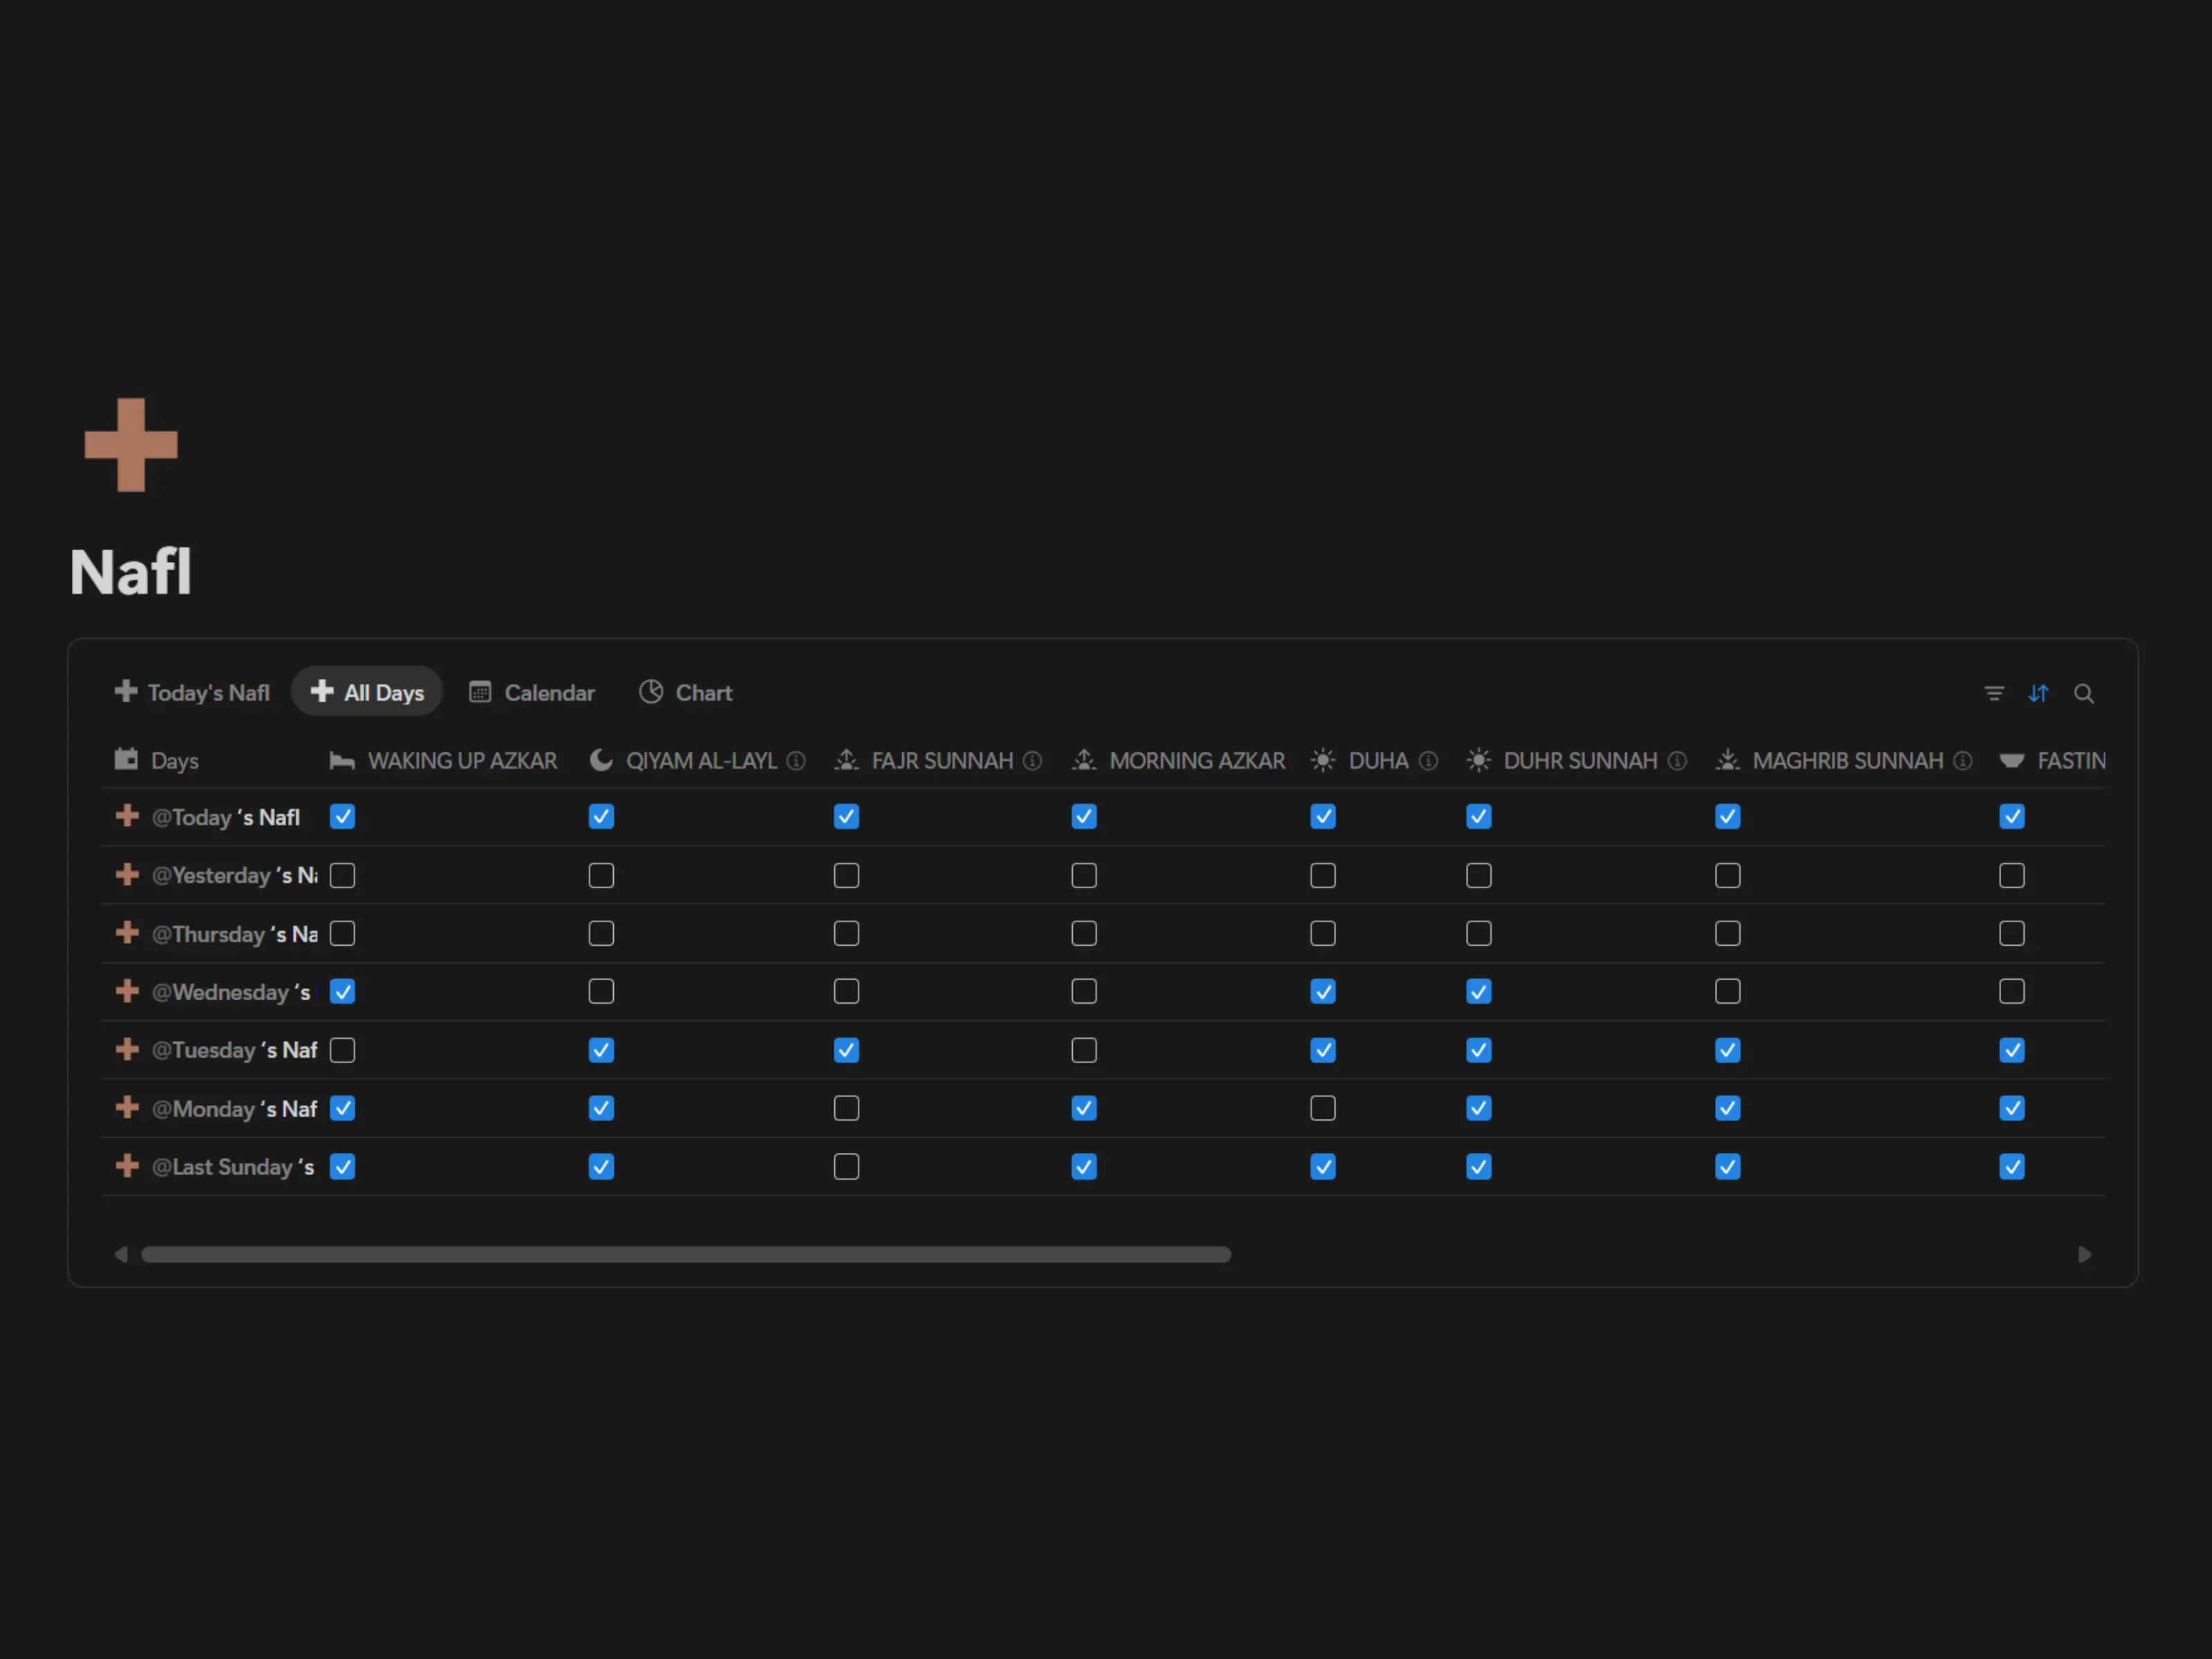Click info icon beside FAJR SUNNAH header
This screenshot has height=1659, width=2212.
(x=1032, y=761)
